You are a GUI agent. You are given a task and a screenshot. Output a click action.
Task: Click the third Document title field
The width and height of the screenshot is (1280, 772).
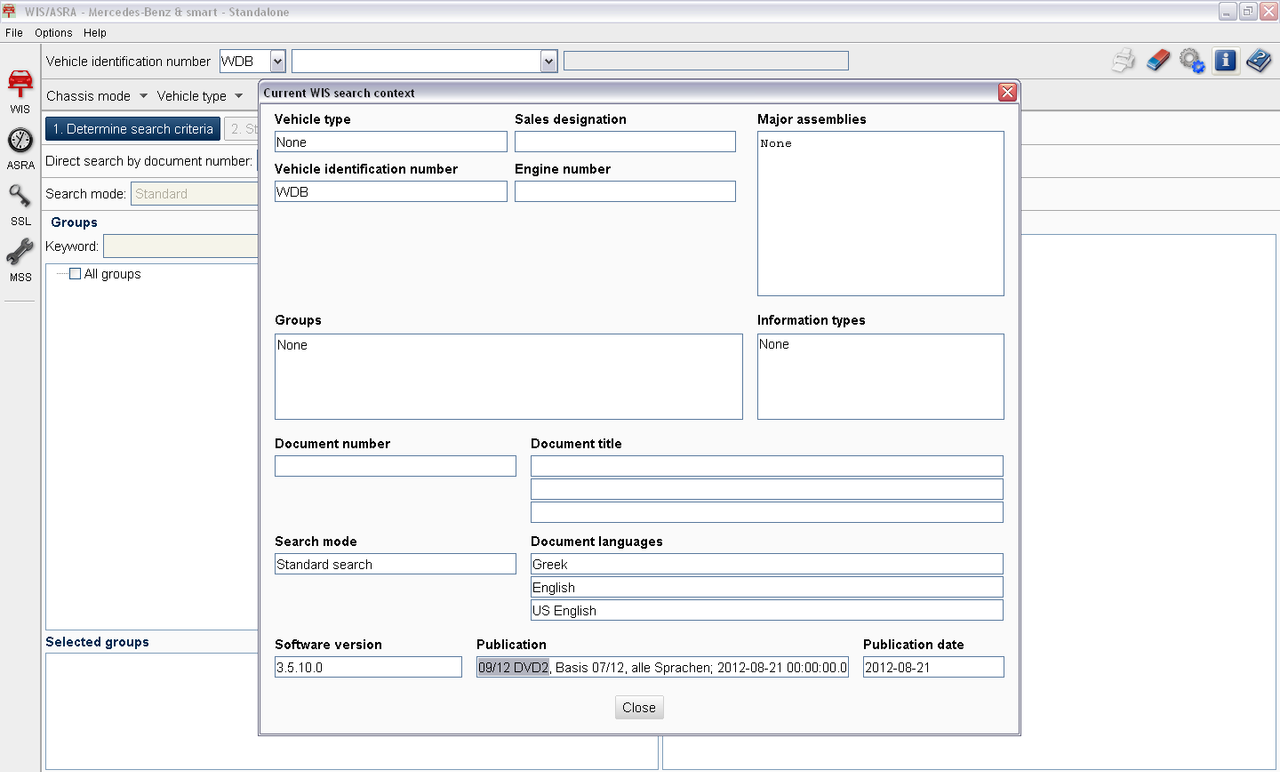click(767, 512)
